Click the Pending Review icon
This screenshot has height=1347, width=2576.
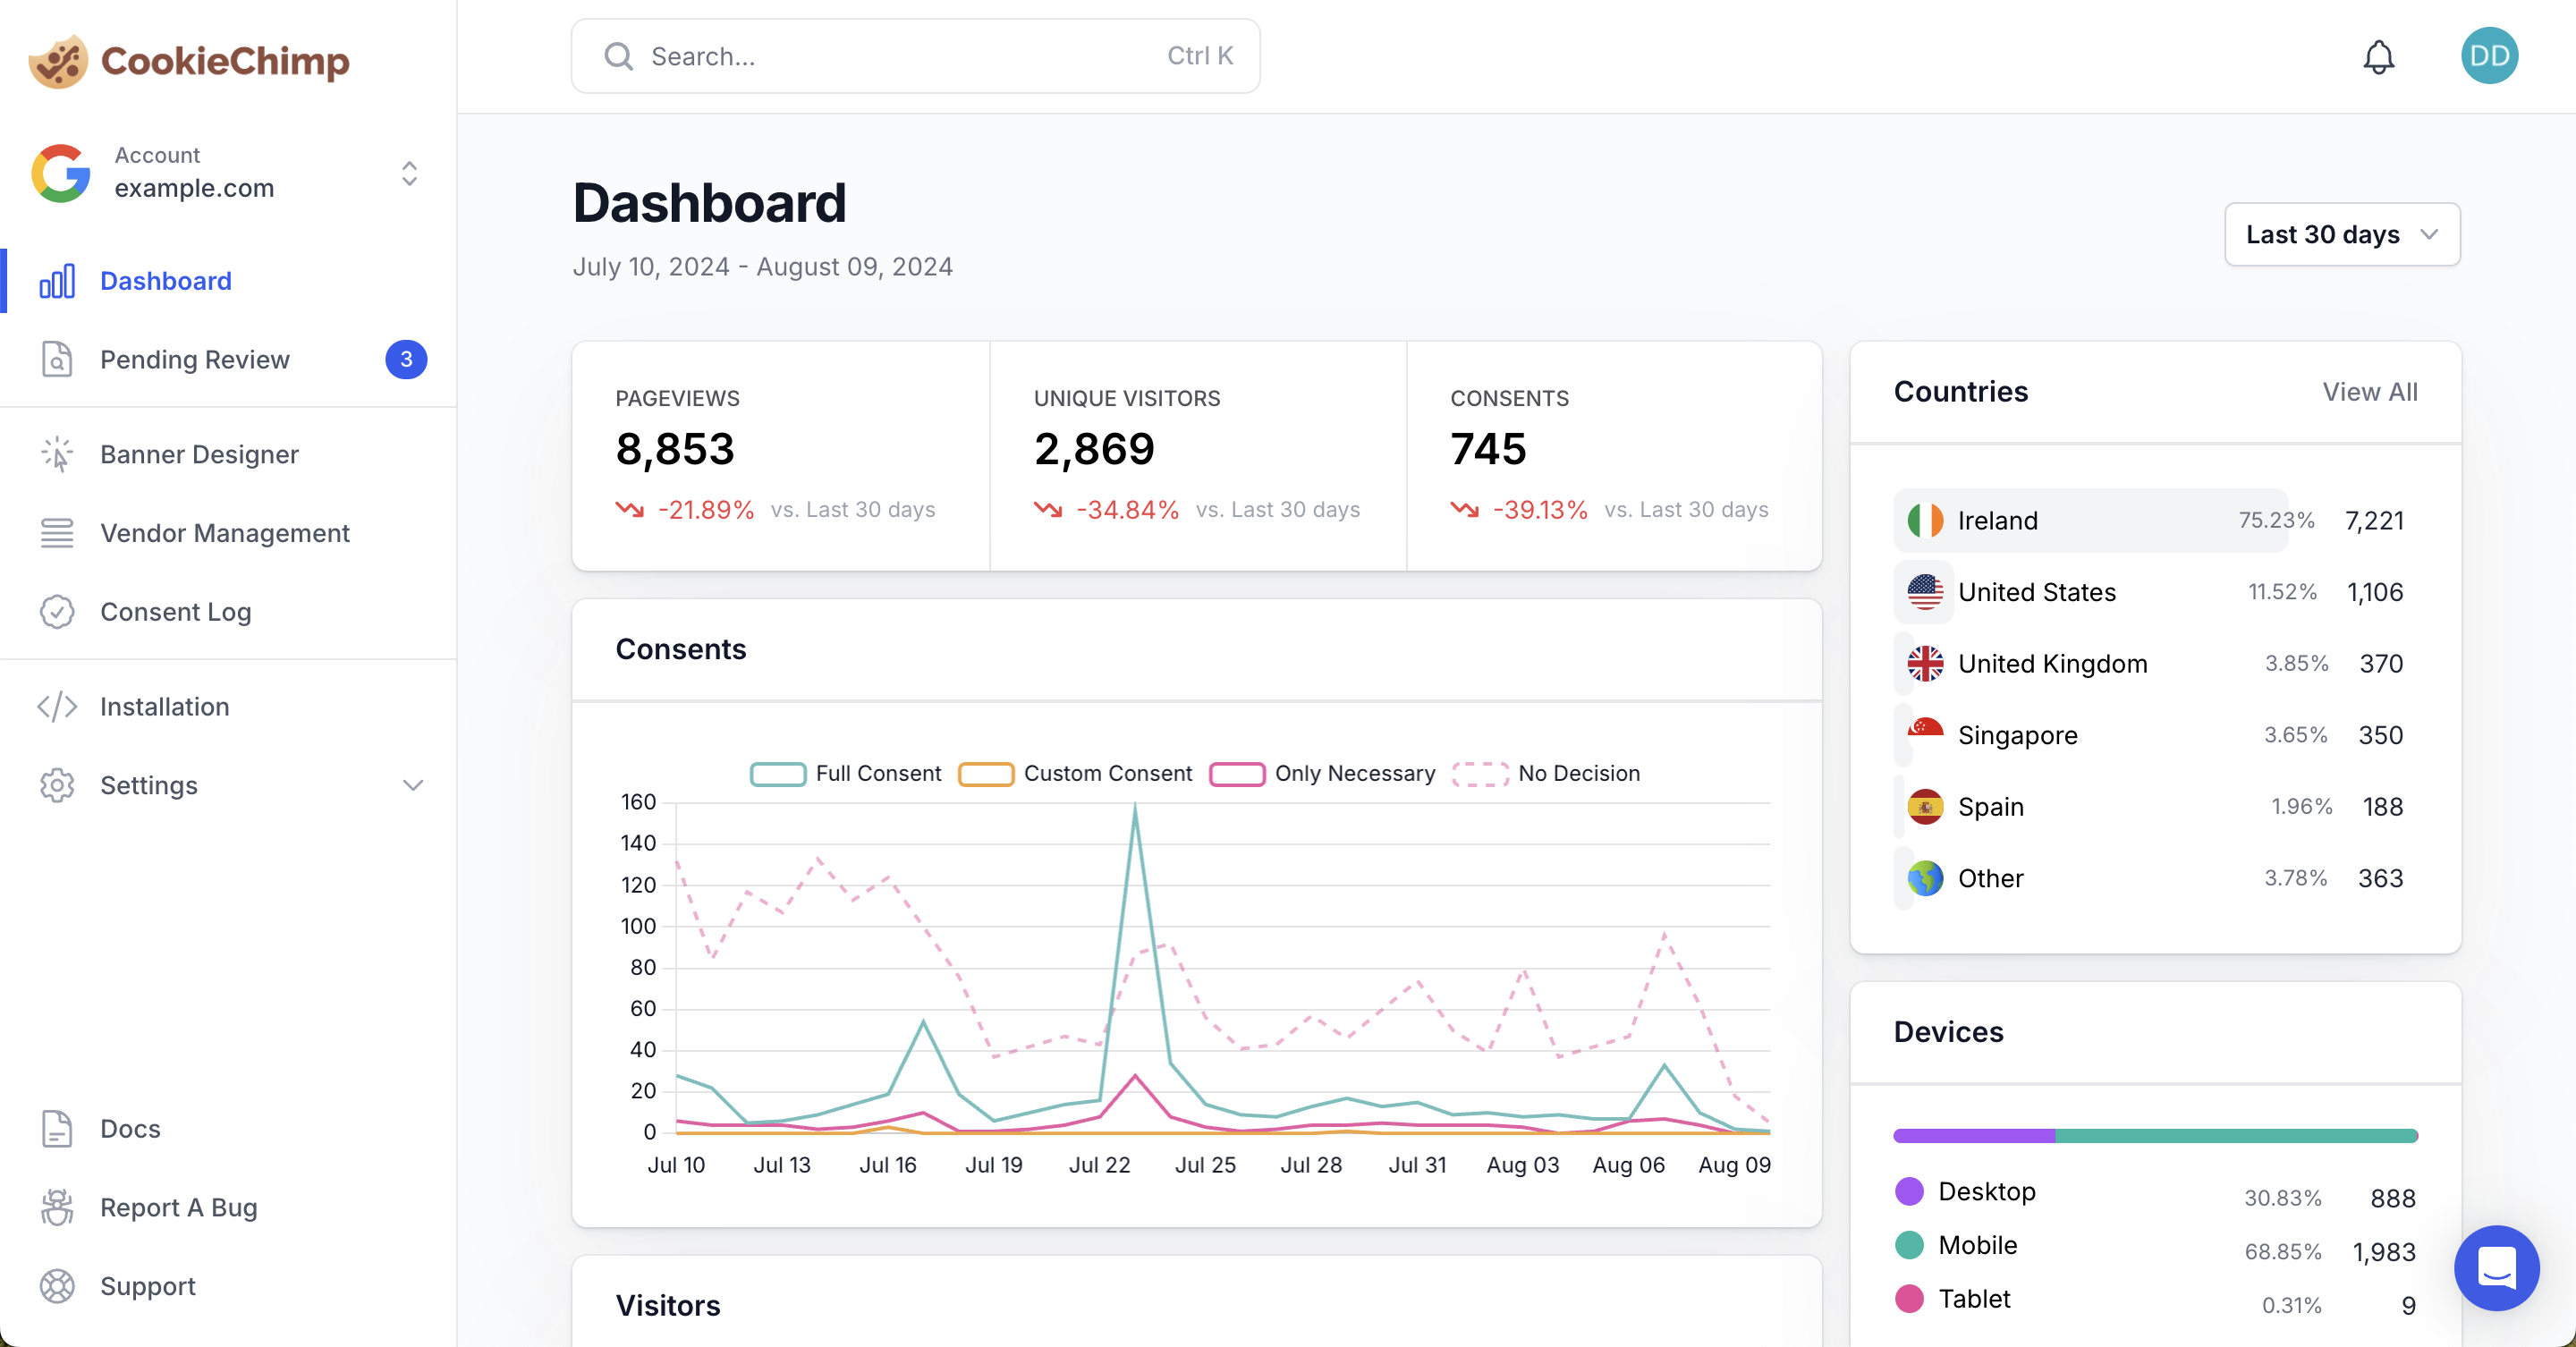tap(57, 360)
